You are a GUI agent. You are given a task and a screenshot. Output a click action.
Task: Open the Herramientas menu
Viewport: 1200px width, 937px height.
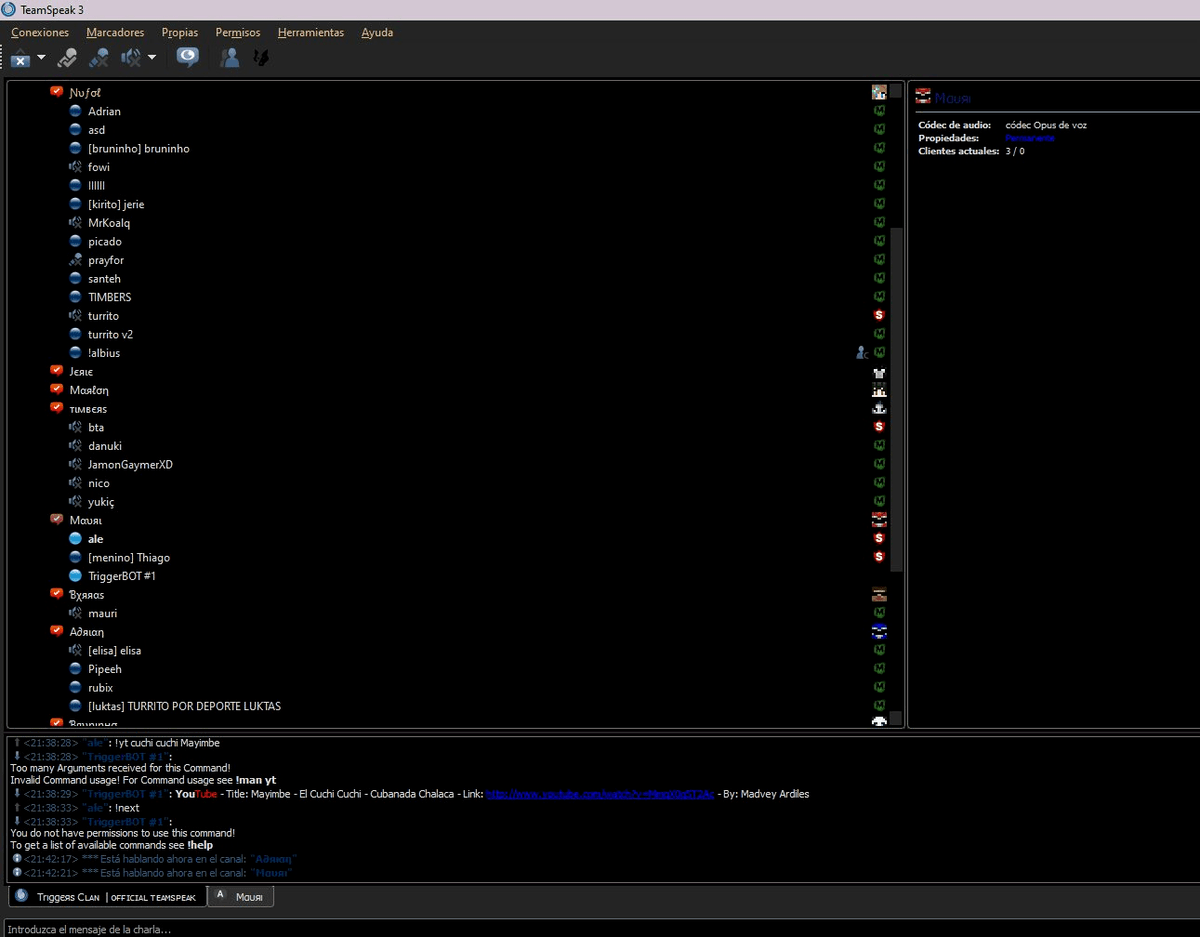click(311, 32)
